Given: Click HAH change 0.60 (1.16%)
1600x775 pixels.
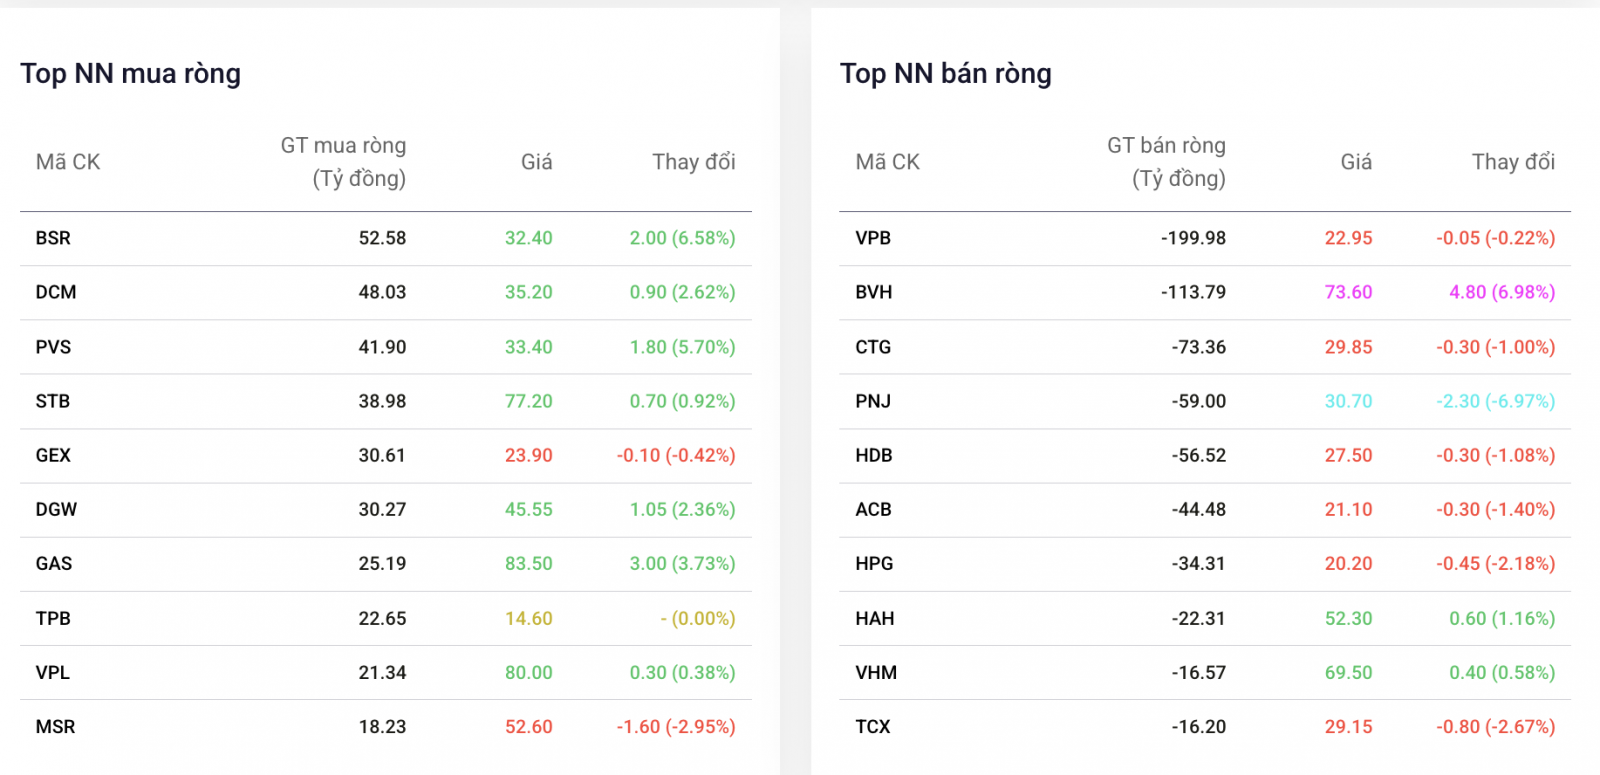Looking at the screenshot, I should pyautogui.click(x=1503, y=618).
